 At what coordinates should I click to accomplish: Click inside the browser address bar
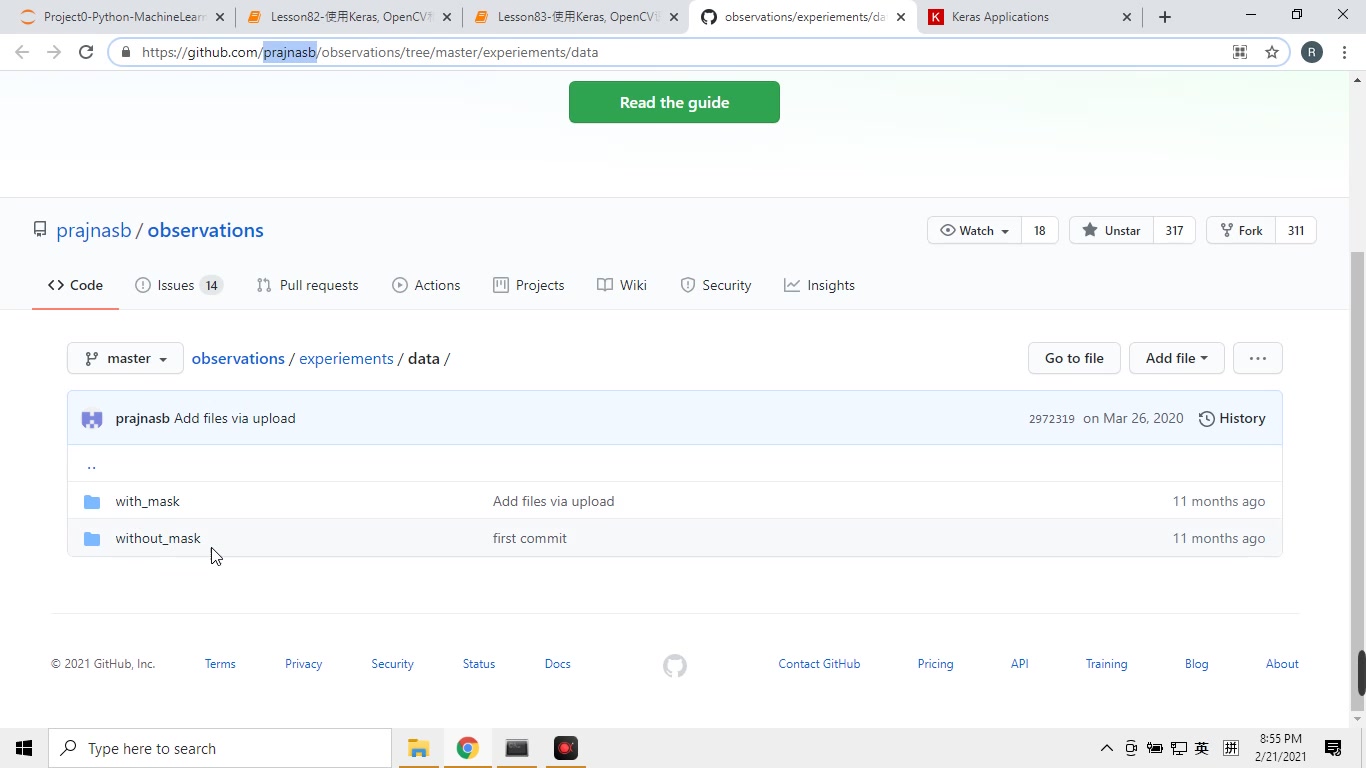[600, 52]
